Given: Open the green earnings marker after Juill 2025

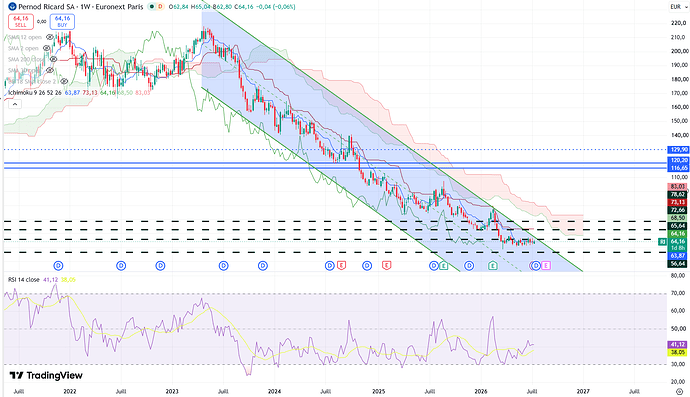Looking at the screenshot, I should (443, 265).
